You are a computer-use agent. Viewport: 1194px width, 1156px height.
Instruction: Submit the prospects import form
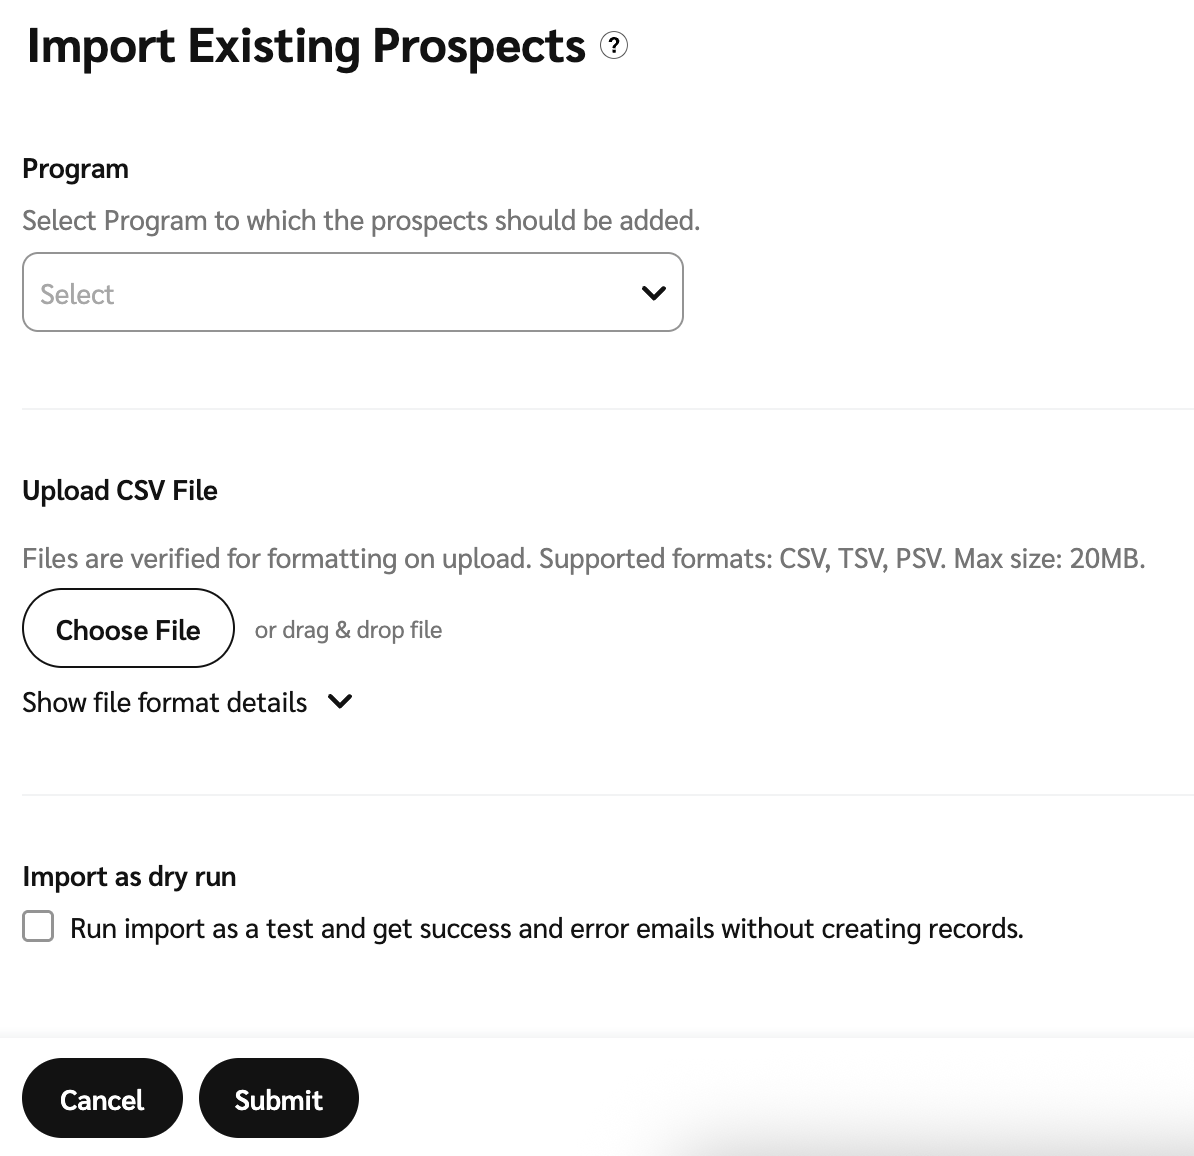click(278, 1099)
